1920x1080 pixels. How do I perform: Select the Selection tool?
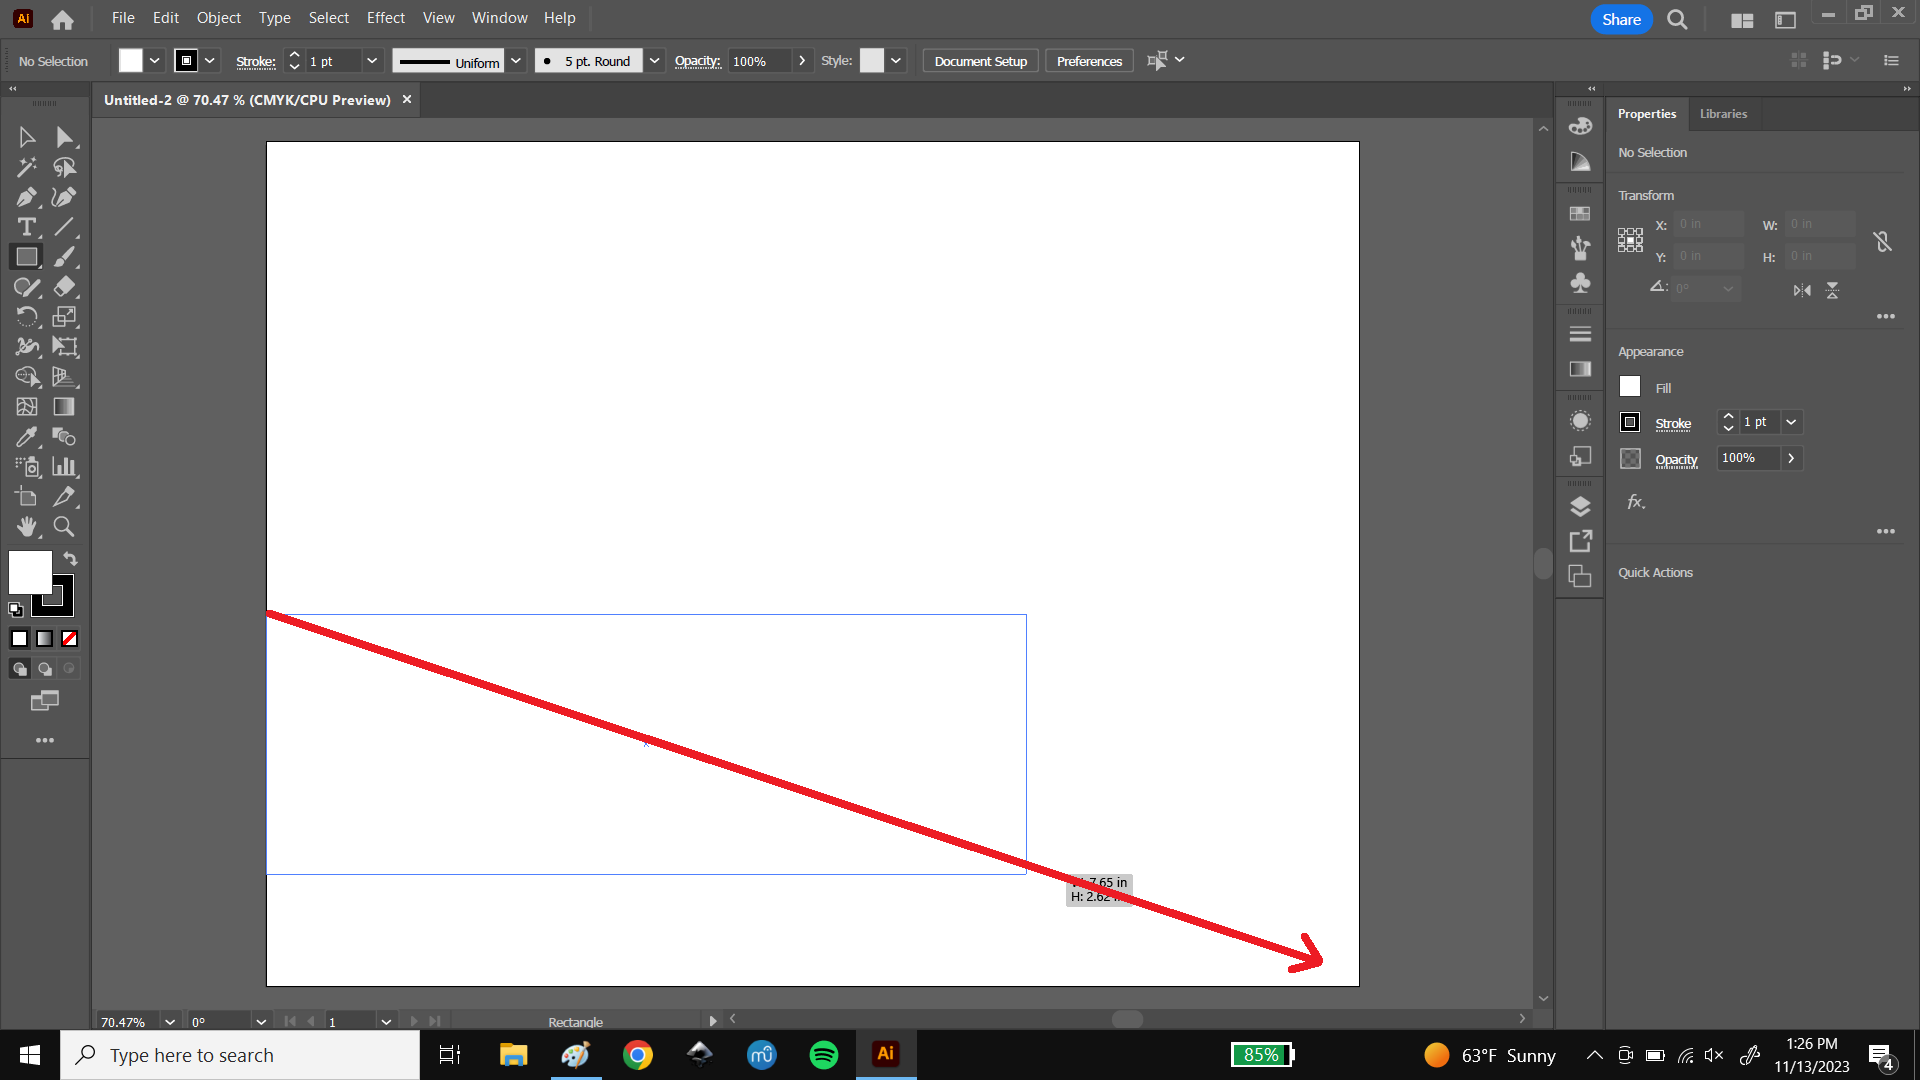[x=27, y=137]
